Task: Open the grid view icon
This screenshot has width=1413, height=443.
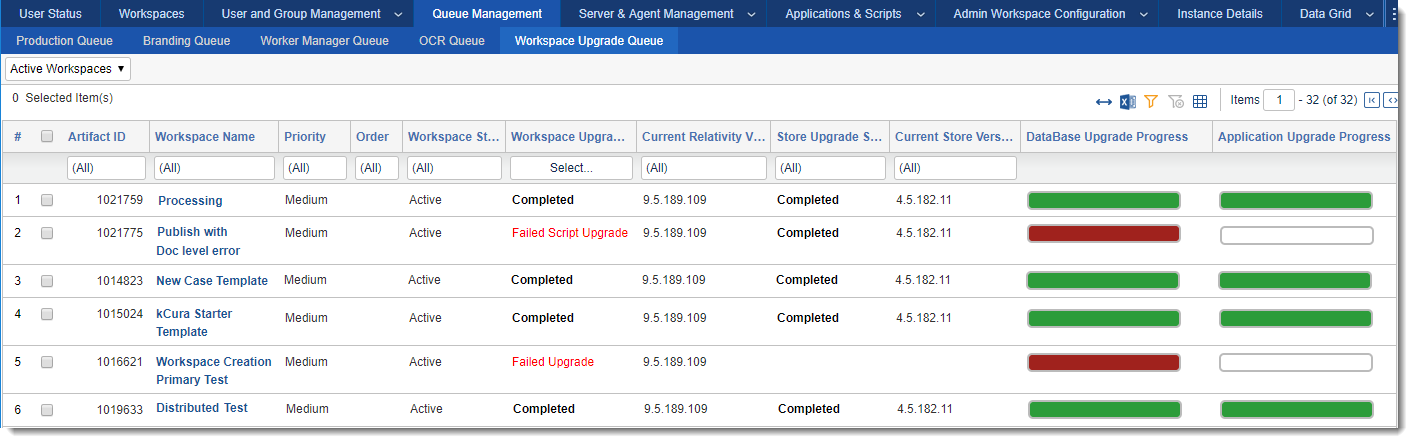Action: [x=1200, y=101]
